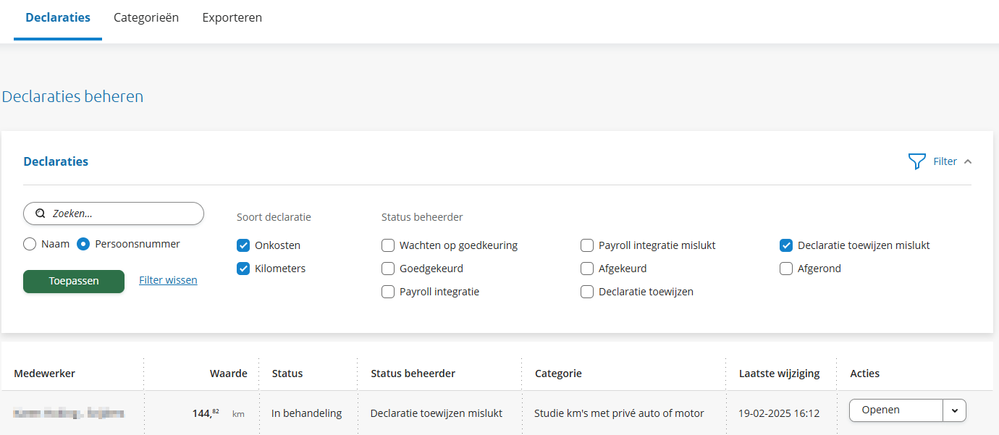This screenshot has height=435, width=999.
Task: Enable Wachten op goedkeuring filter
Action: tap(388, 245)
